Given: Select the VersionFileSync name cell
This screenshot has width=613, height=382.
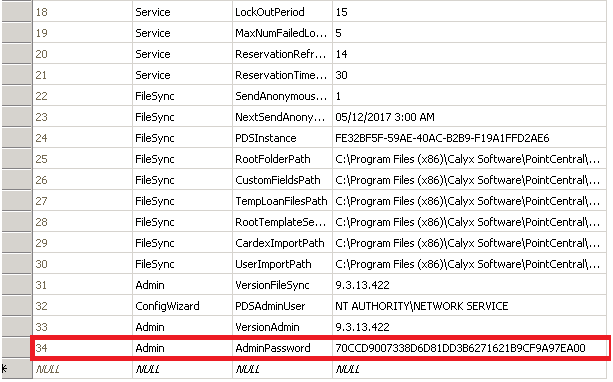Looking at the screenshot, I should (282, 285).
